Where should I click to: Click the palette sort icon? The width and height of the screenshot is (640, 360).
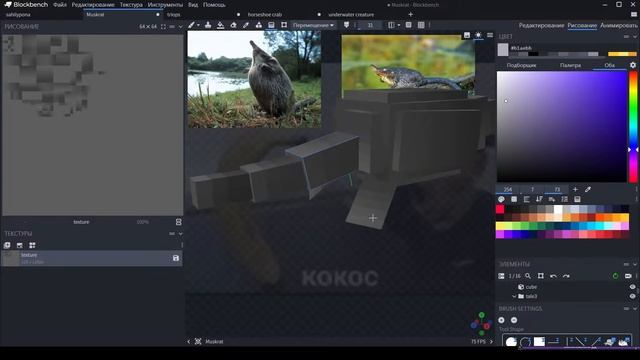point(539,199)
